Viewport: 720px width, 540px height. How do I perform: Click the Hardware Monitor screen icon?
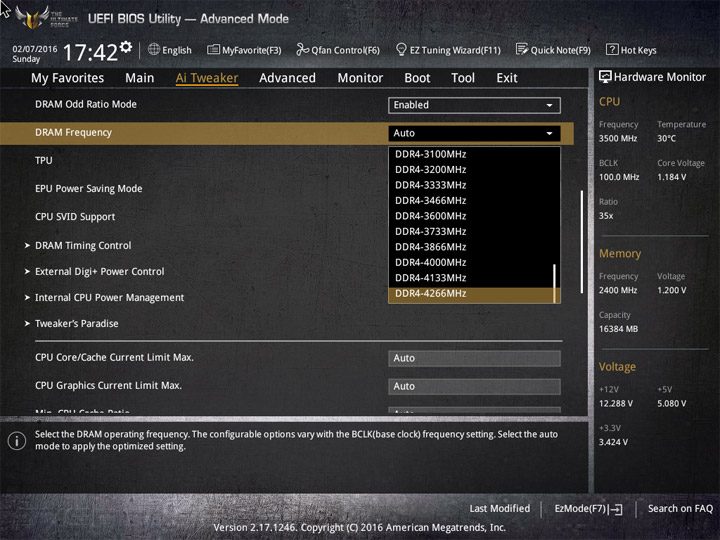tap(605, 77)
